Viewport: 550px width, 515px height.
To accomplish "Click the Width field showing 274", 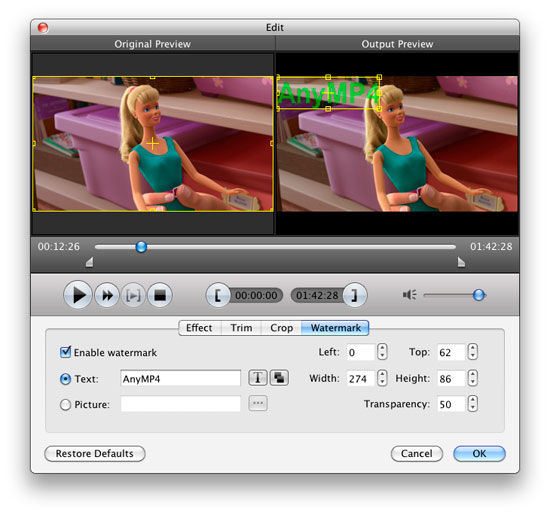I will pos(361,379).
